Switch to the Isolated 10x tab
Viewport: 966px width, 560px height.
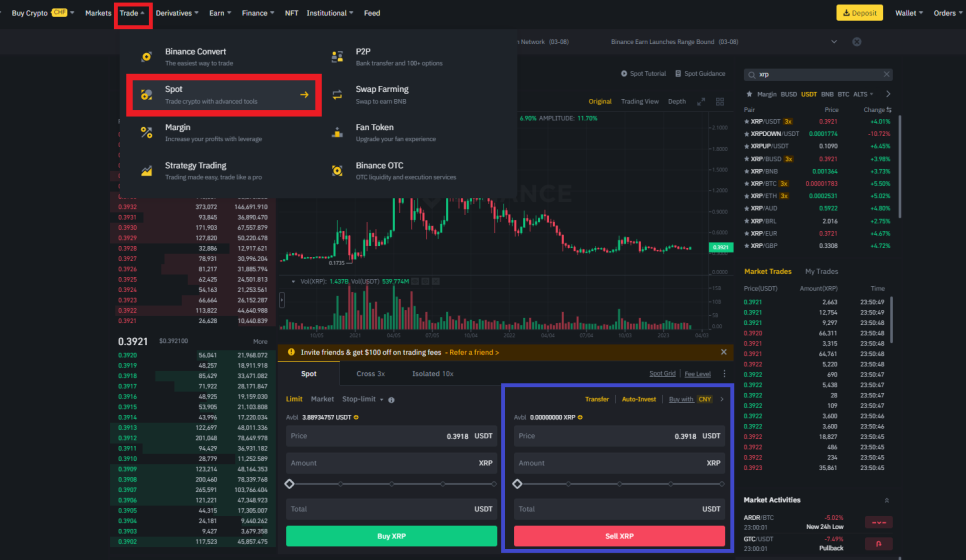(432, 374)
